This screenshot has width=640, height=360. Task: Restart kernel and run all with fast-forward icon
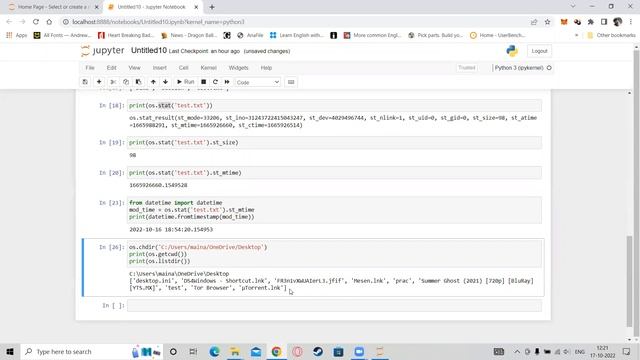coord(227,82)
